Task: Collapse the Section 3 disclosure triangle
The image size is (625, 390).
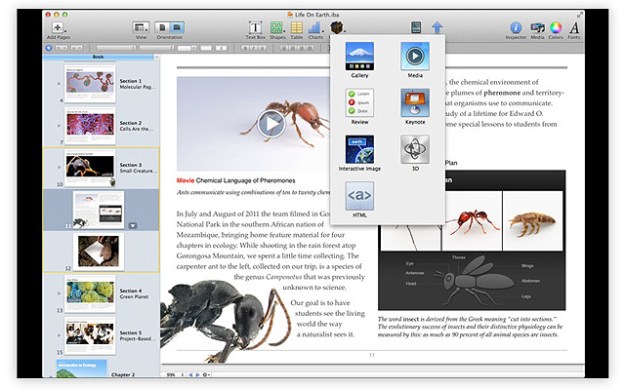Action: point(59,167)
